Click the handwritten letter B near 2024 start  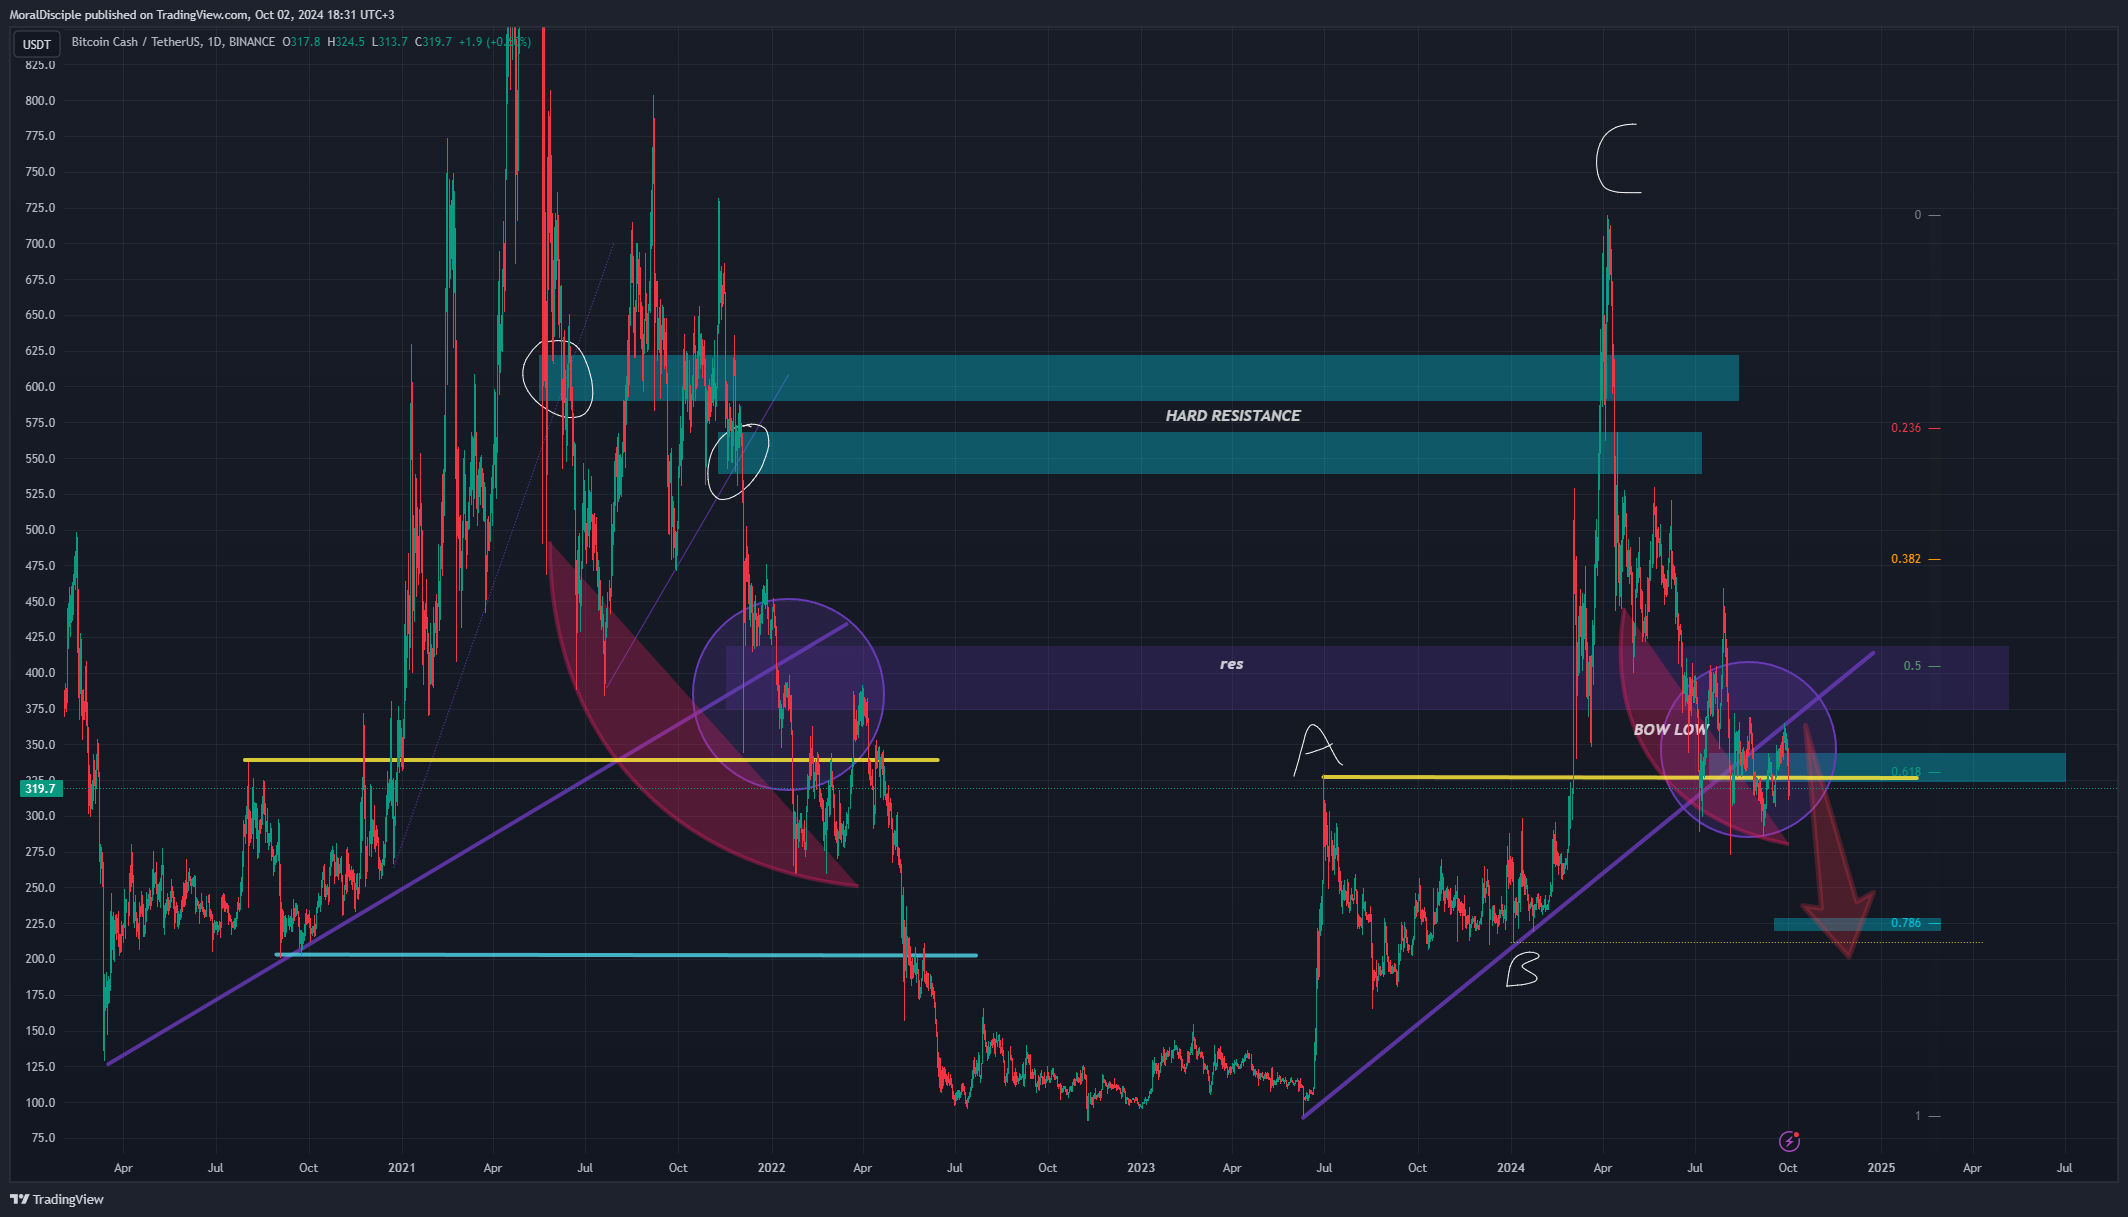point(1523,968)
